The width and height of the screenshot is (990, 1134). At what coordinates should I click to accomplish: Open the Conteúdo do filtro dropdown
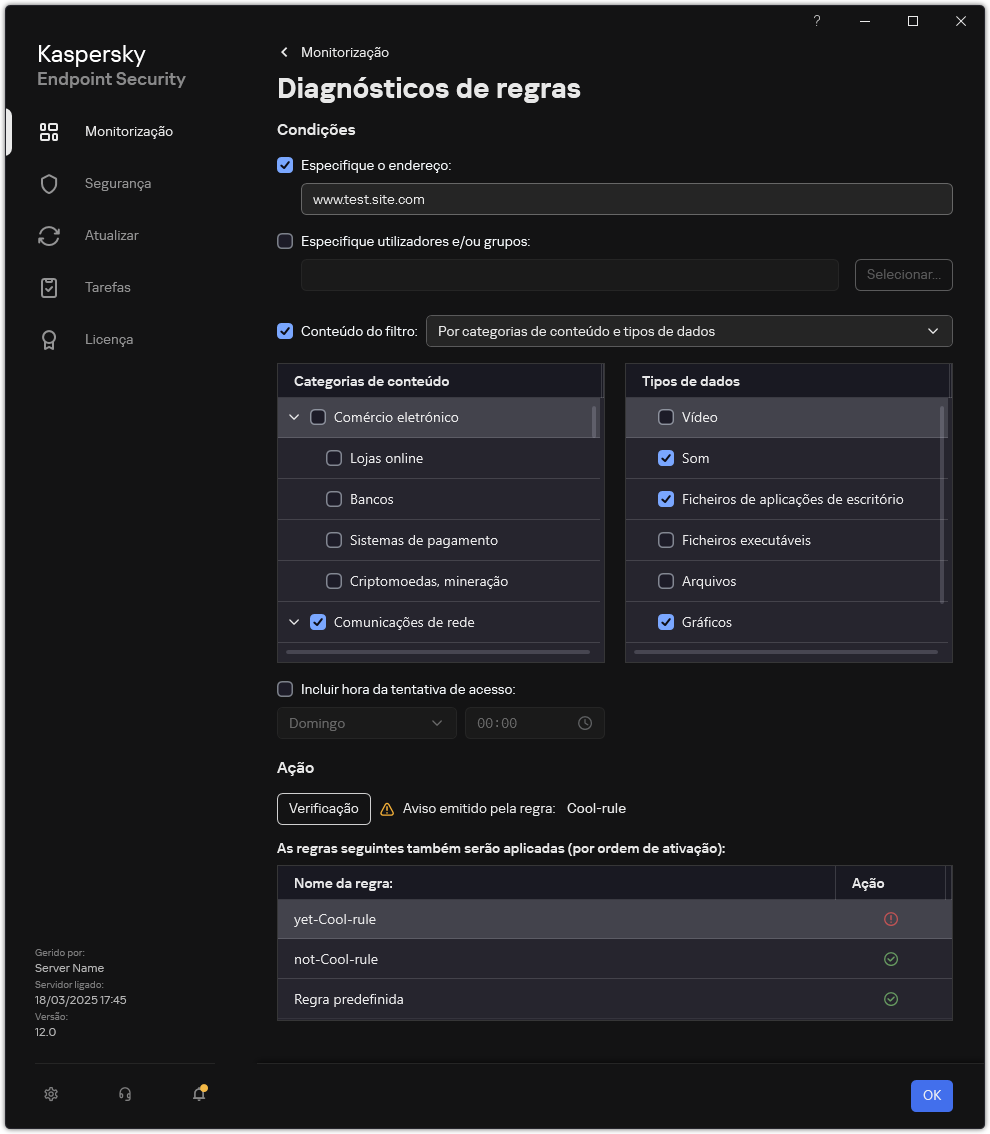tap(690, 331)
